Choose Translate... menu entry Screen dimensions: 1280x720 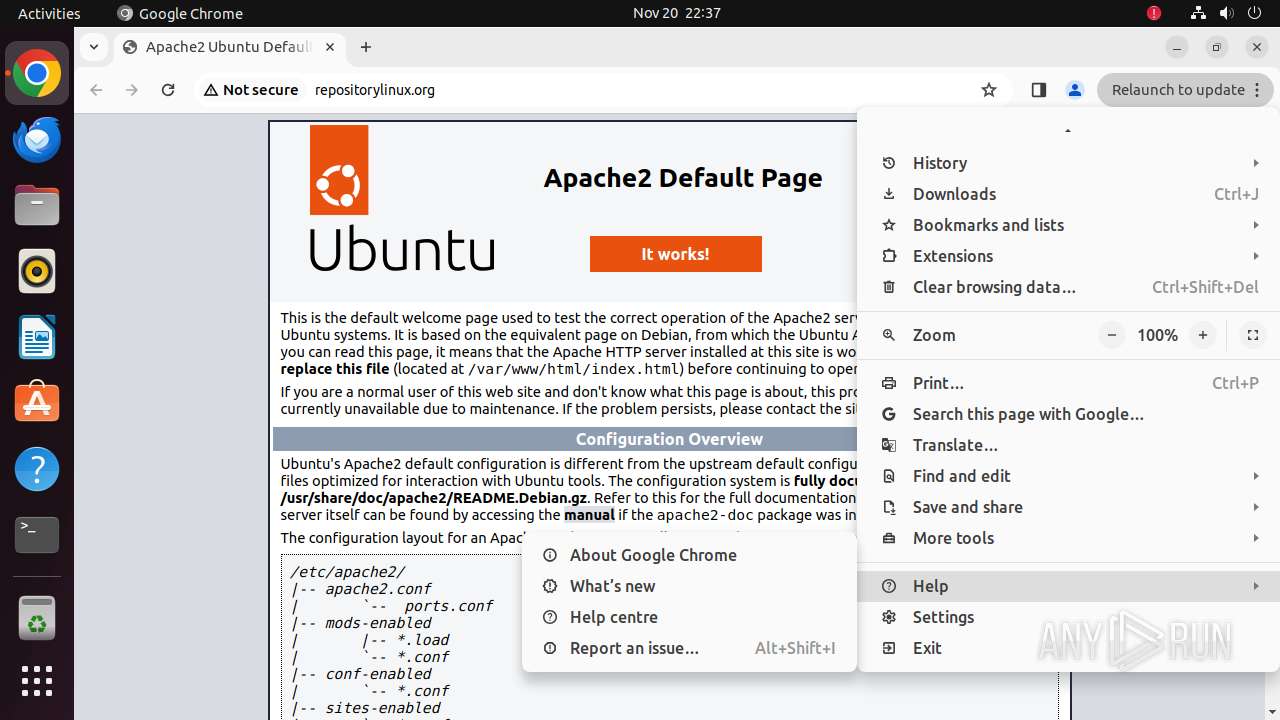[1069, 445]
